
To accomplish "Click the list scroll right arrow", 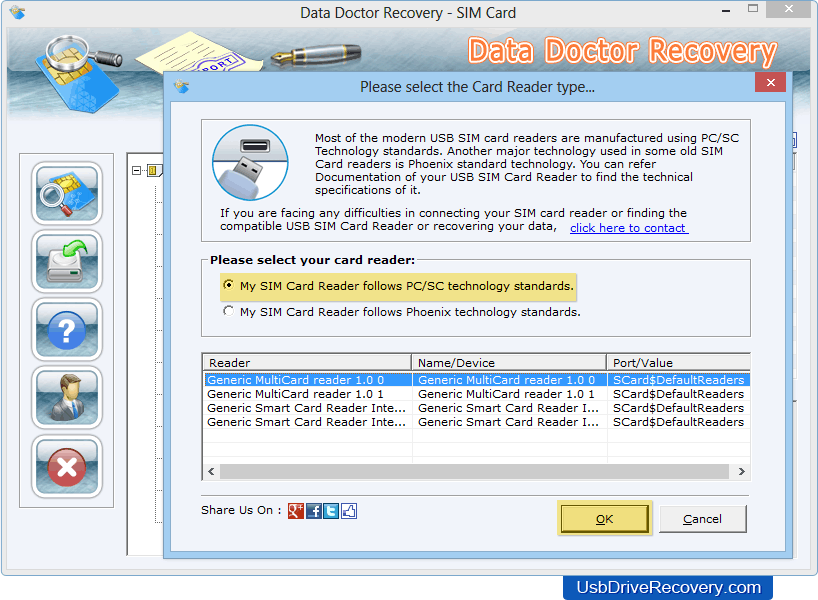I will [x=741, y=472].
